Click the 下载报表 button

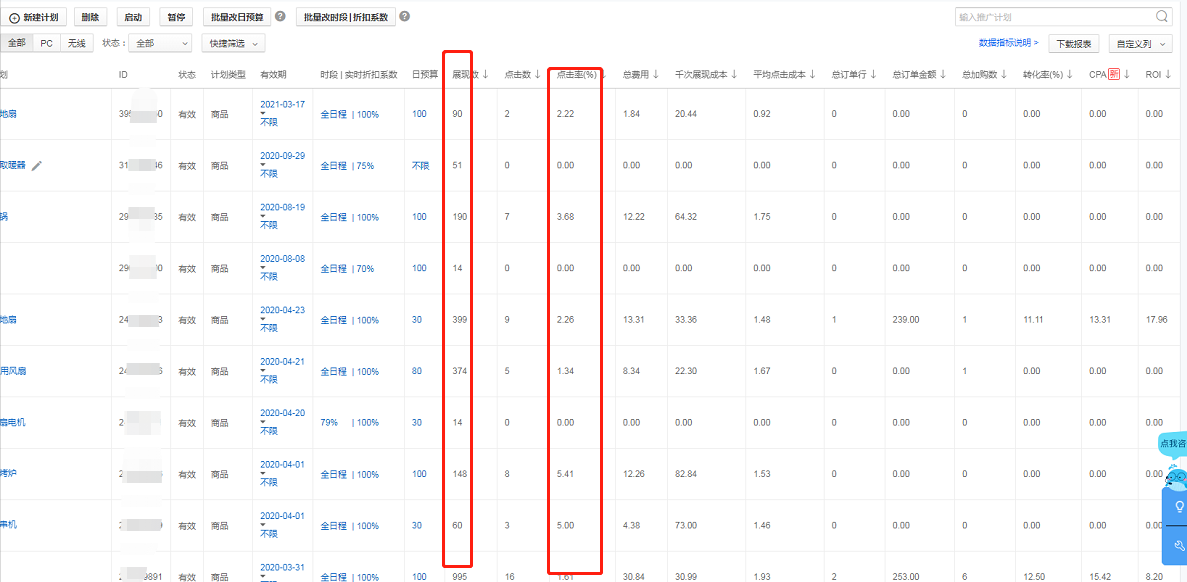[1073, 44]
